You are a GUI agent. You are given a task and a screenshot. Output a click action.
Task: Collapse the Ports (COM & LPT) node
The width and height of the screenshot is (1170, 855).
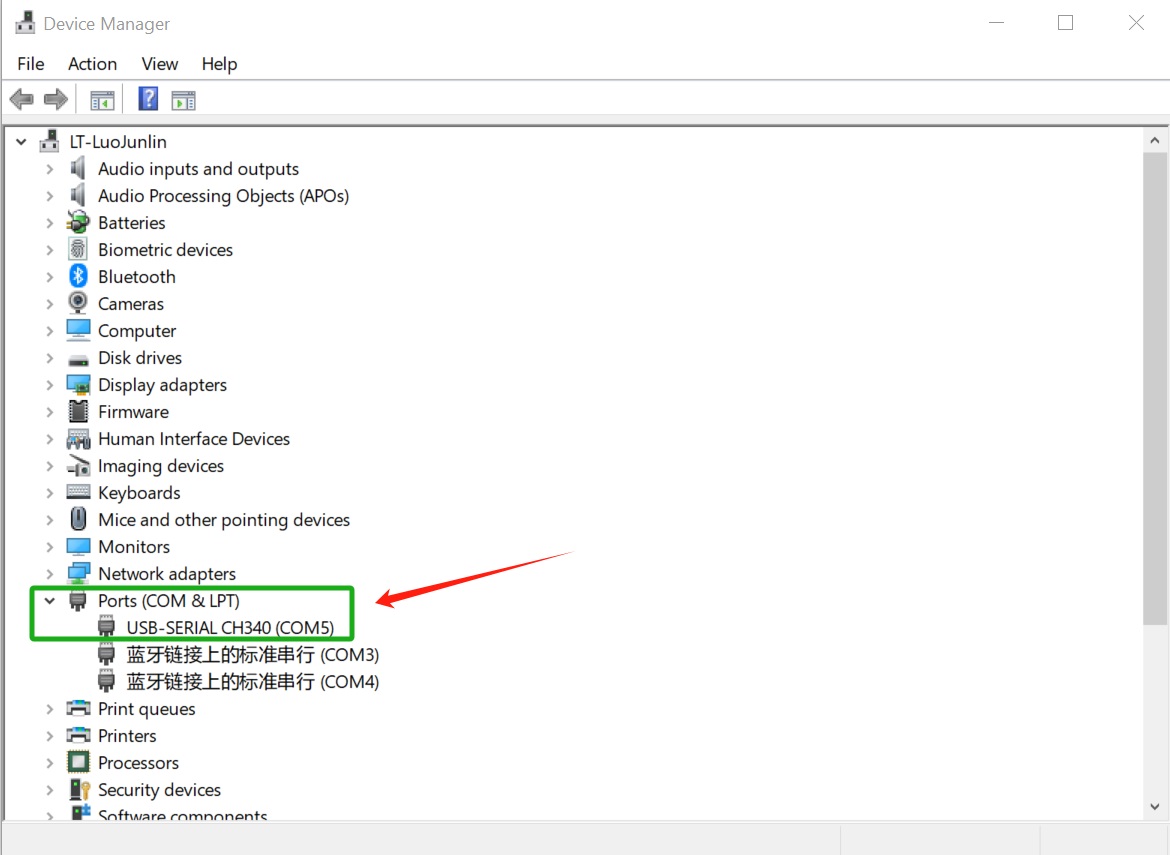tap(49, 600)
